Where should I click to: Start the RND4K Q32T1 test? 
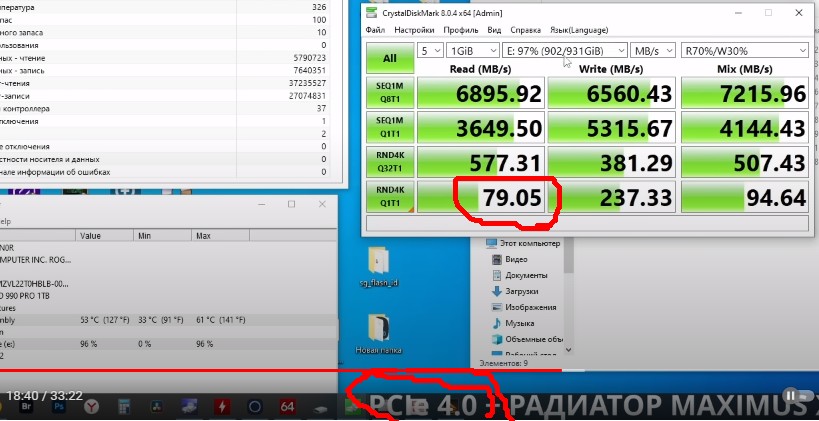(x=390, y=162)
